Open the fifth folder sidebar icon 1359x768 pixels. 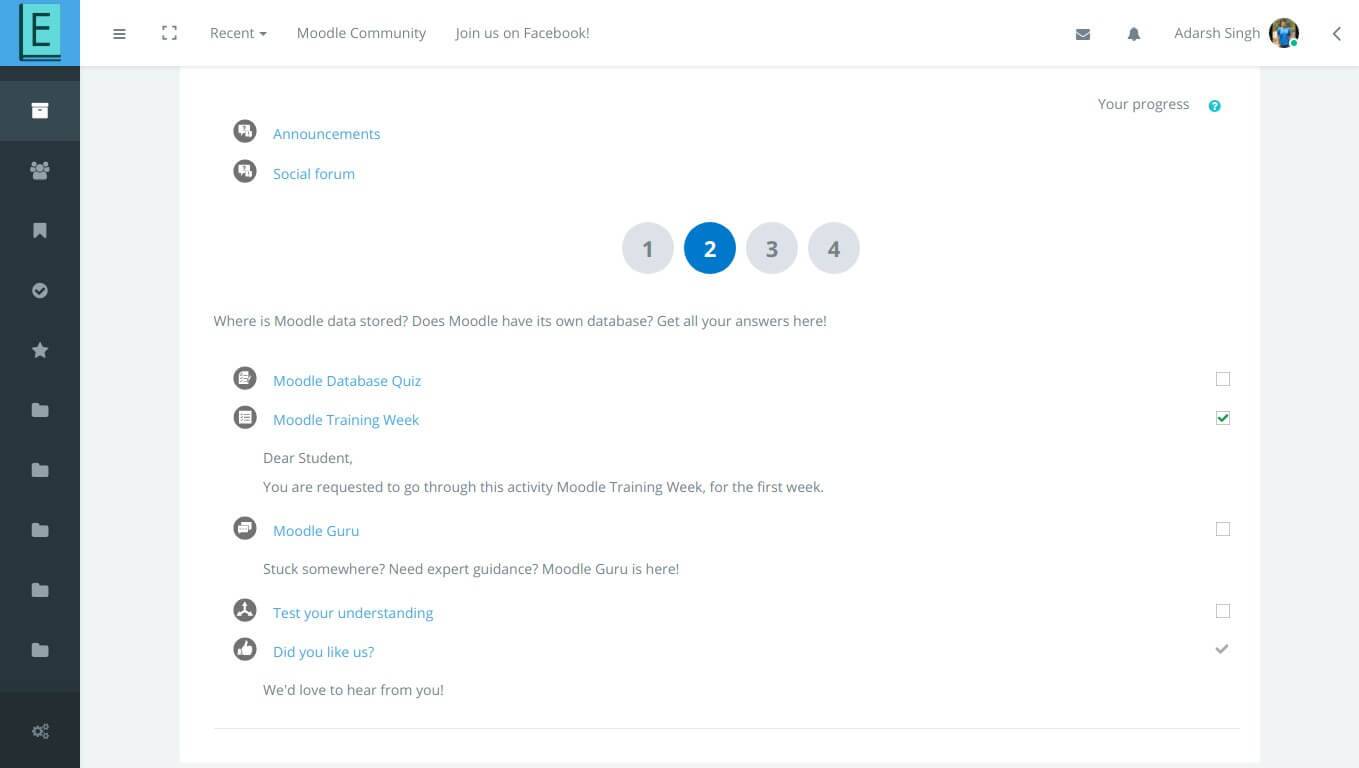coord(40,650)
